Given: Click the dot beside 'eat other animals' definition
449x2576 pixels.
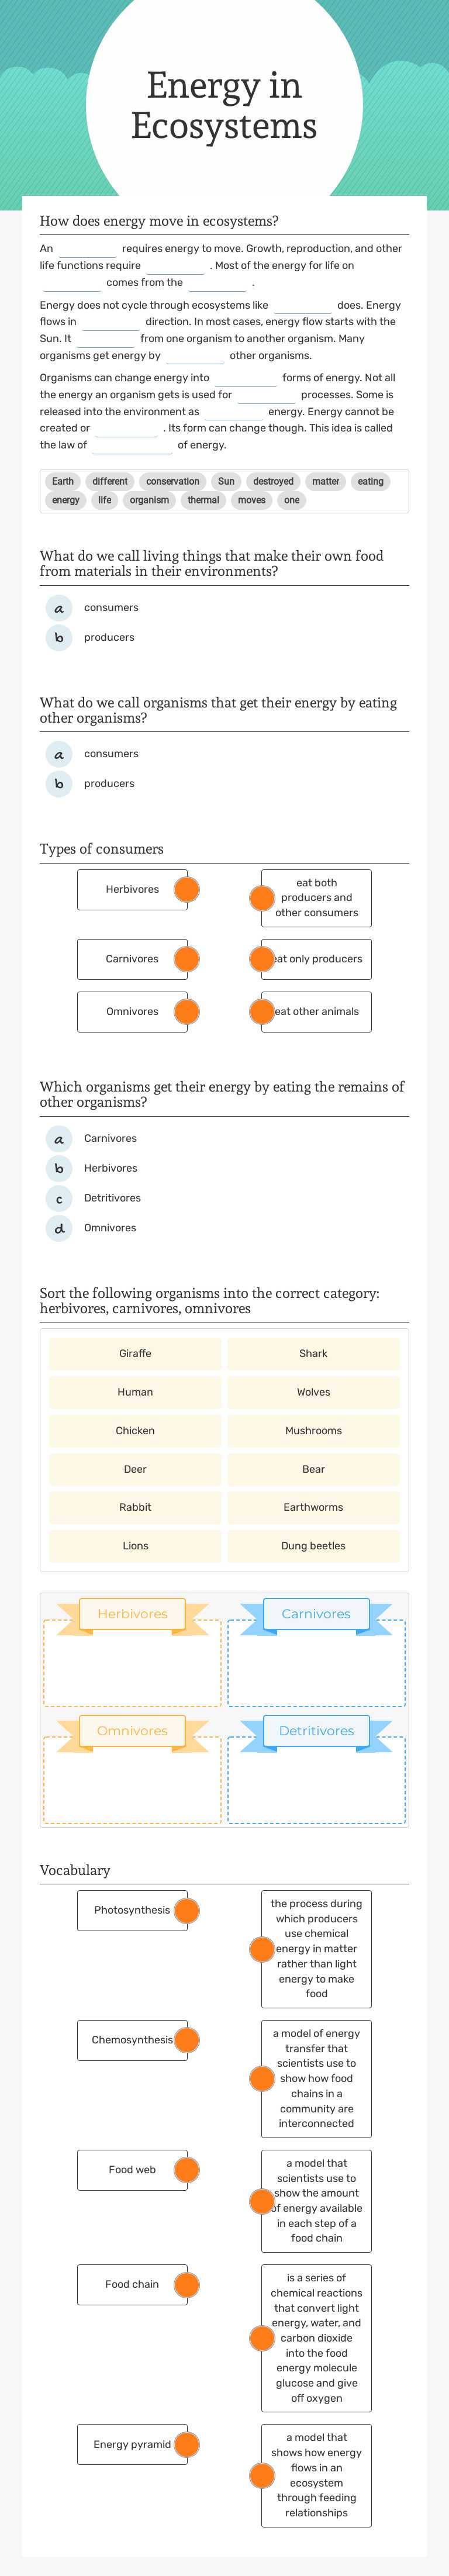Looking at the screenshot, I should click(262, 1011).
